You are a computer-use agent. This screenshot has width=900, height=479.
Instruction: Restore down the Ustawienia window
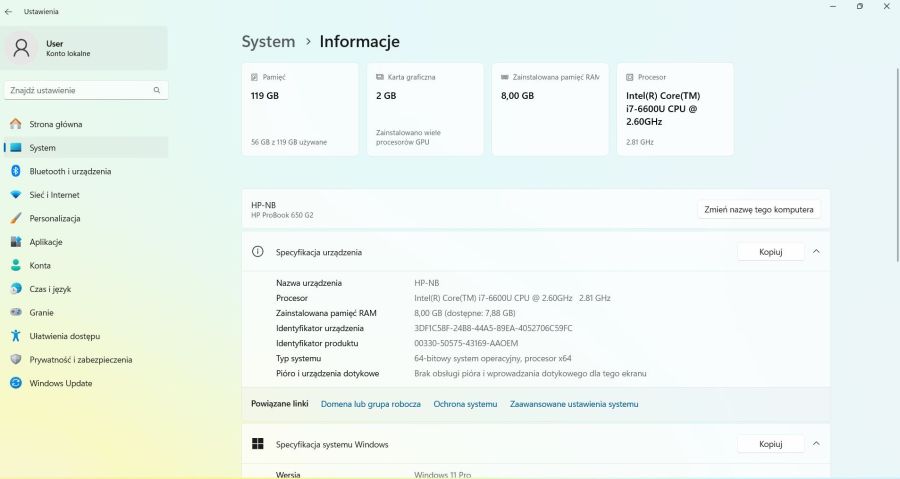pos(860,6)
